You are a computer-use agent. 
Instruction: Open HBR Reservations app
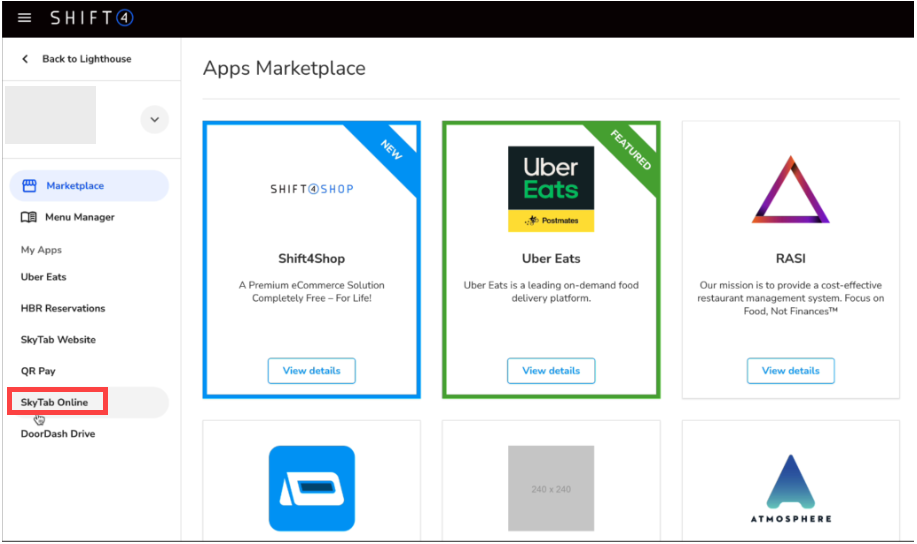(x=63, y=308)
